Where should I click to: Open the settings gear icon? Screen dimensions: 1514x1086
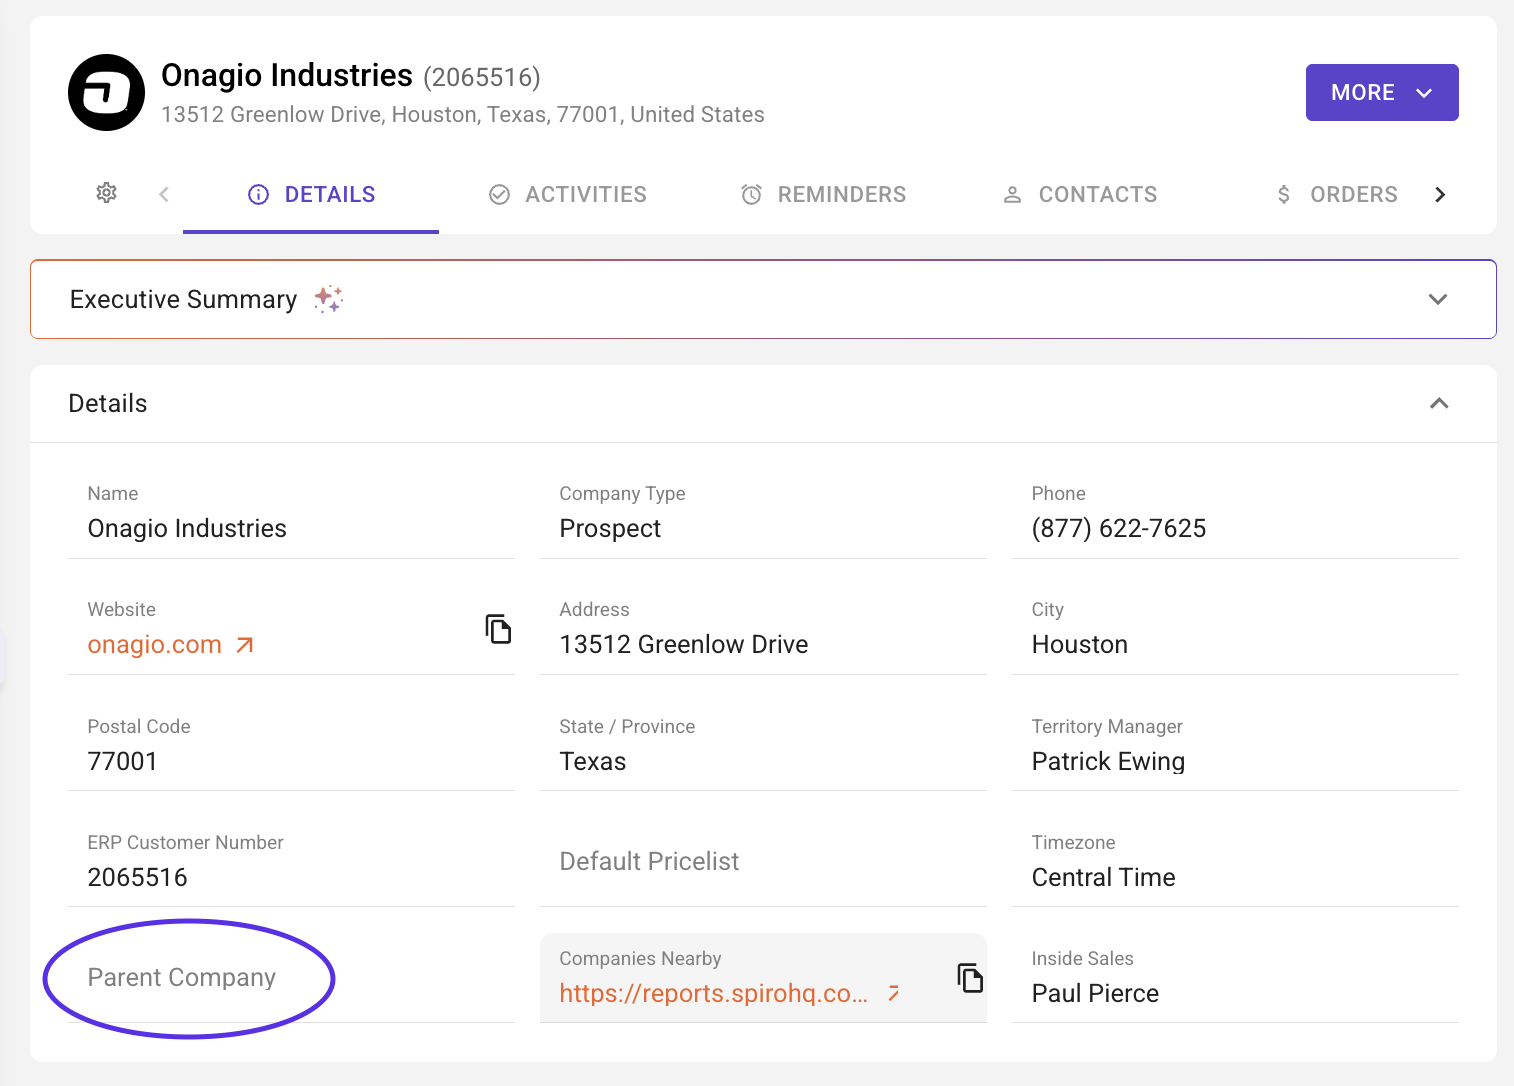pyautogui.click(x=107, y=193)
